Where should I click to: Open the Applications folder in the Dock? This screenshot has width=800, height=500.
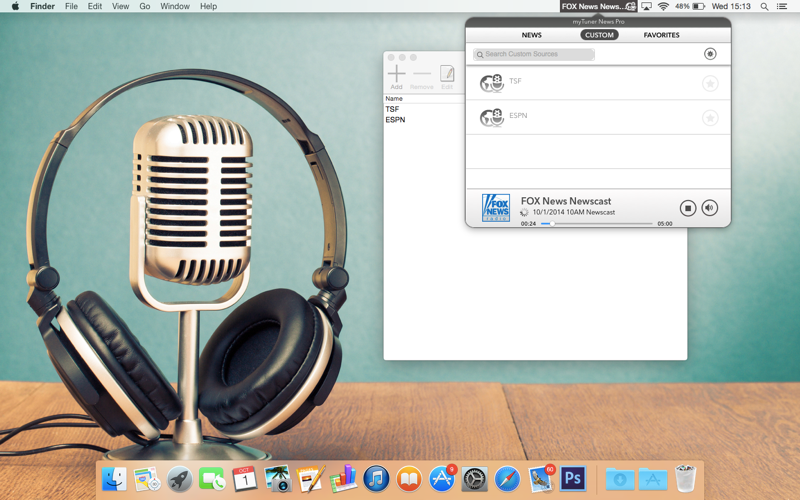pyautogui.click(x=653, y=480)
